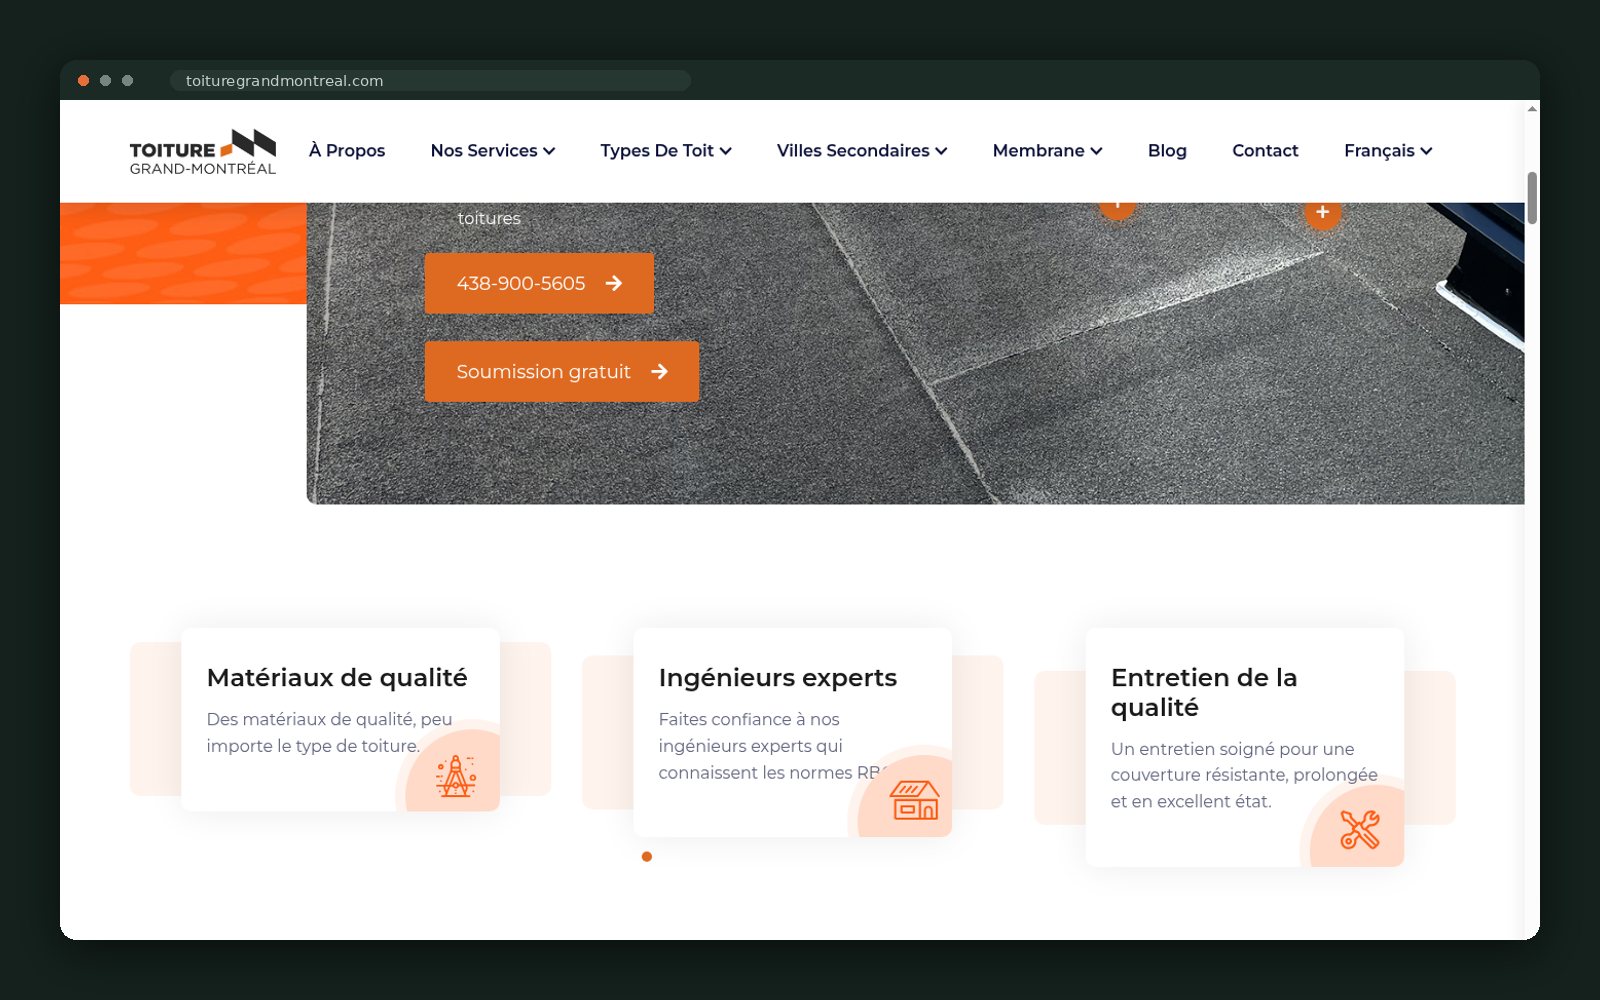Viewport: 1600px width, 1000px height.
Task: Expand the Membrane dropdown chevron
Action: click(x=1096, y=151)
